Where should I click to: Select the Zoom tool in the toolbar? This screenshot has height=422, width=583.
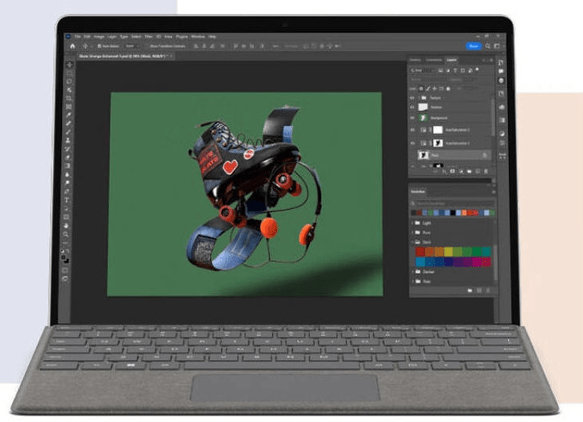coord(66,234)
